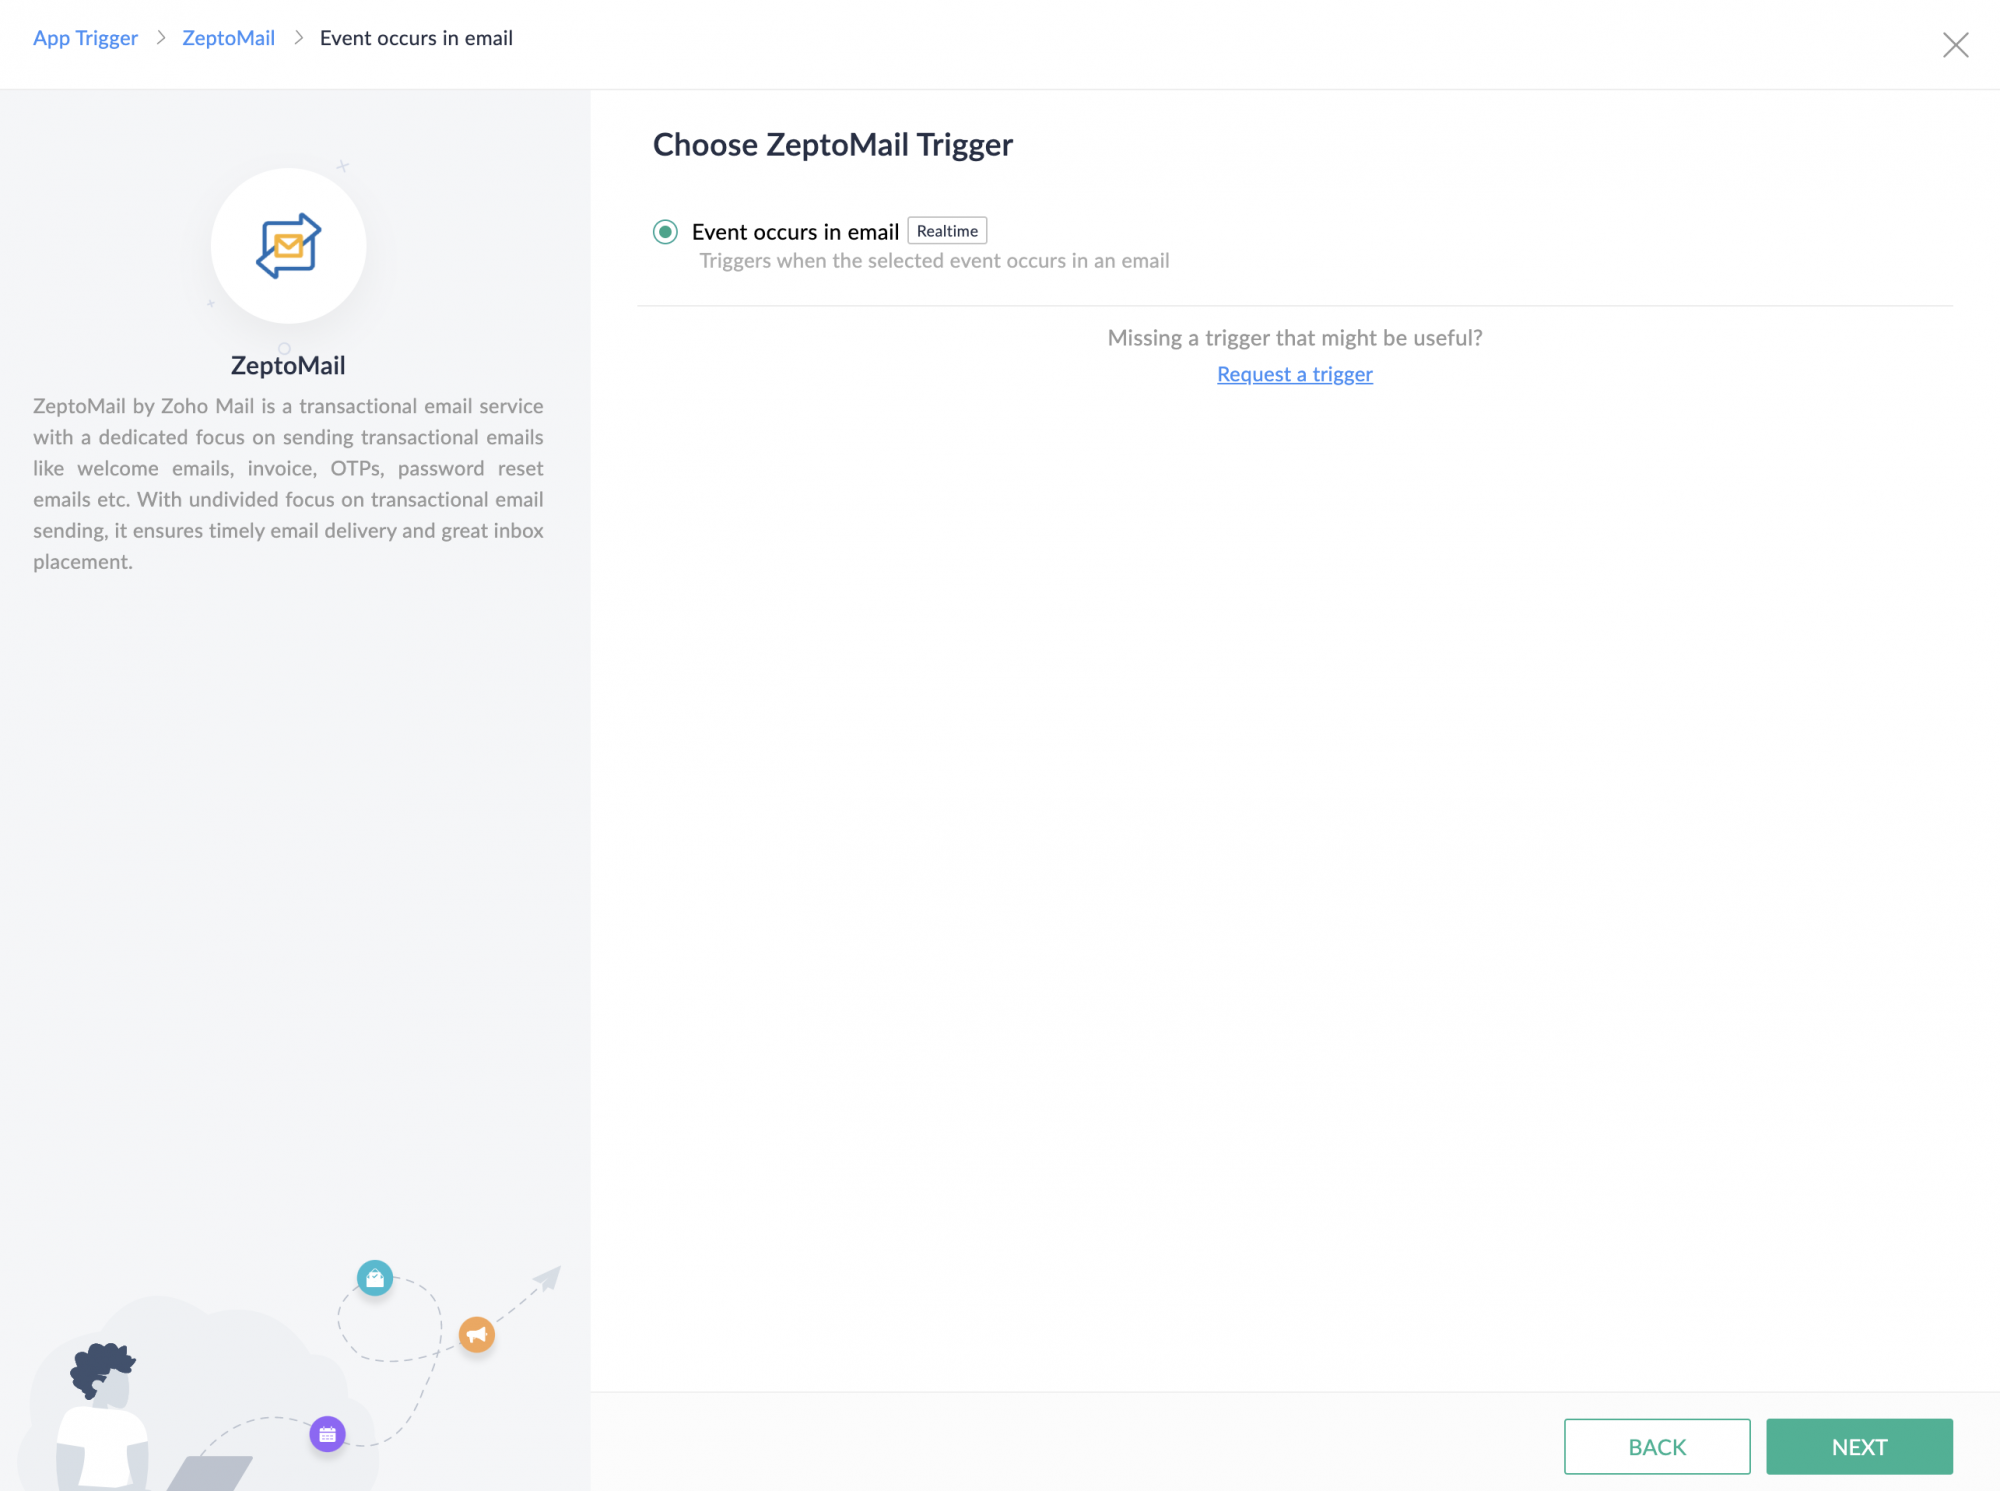Click the orange megaphone icon
The height and width of the screenshot is (1491, 2000).
point(477,1334)
